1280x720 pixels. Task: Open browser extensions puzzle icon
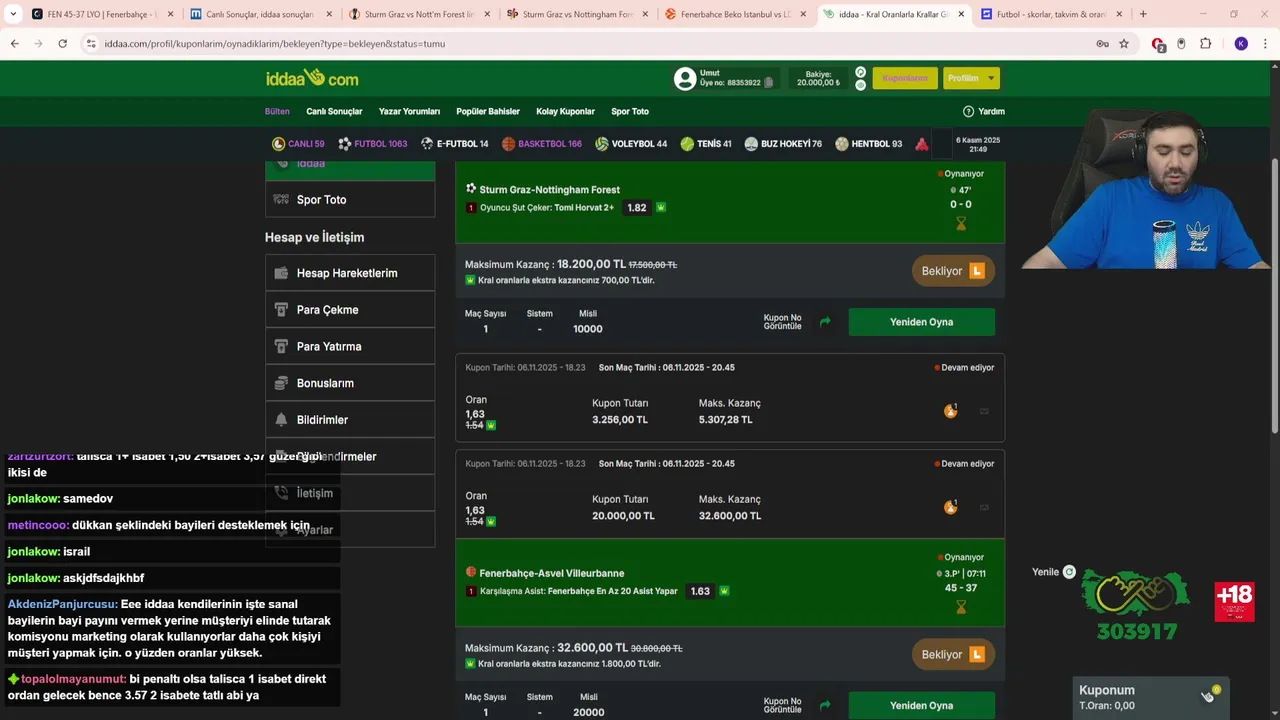tap(1205, 44)
